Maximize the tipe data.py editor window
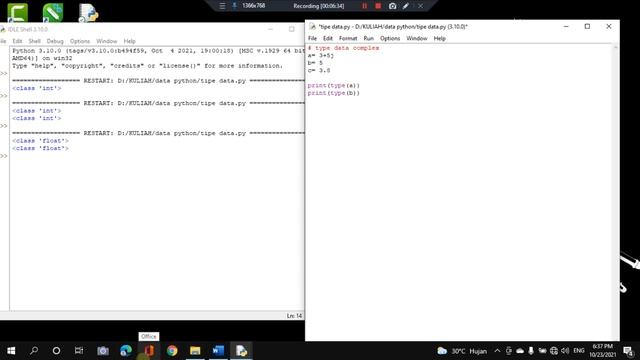This screenshot has width=640, height=360. pyautogui.click(x=587, y=27)
